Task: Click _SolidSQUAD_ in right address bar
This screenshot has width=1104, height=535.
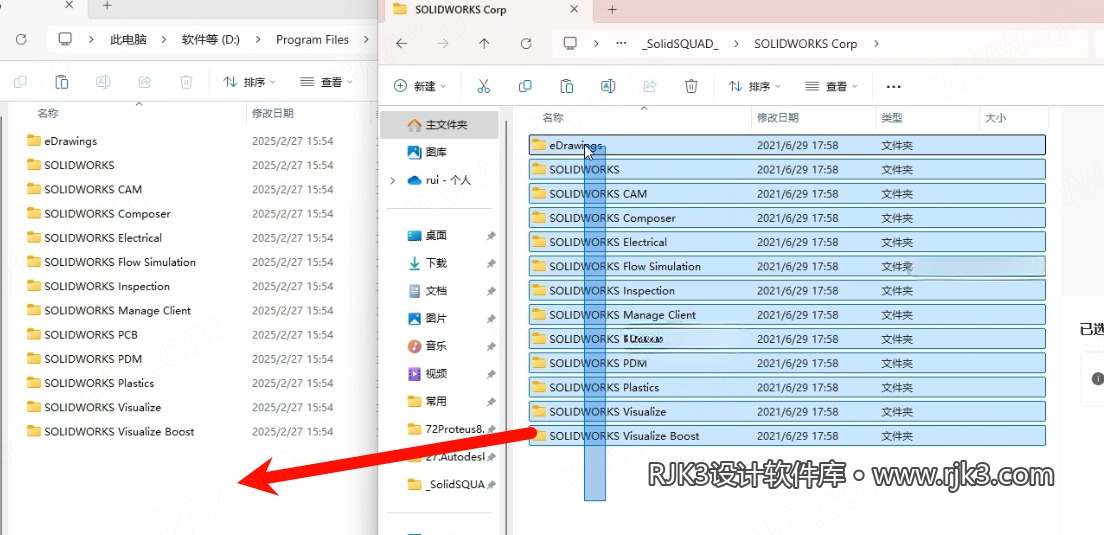Action: pyautogui.click(x=680, y=44)
